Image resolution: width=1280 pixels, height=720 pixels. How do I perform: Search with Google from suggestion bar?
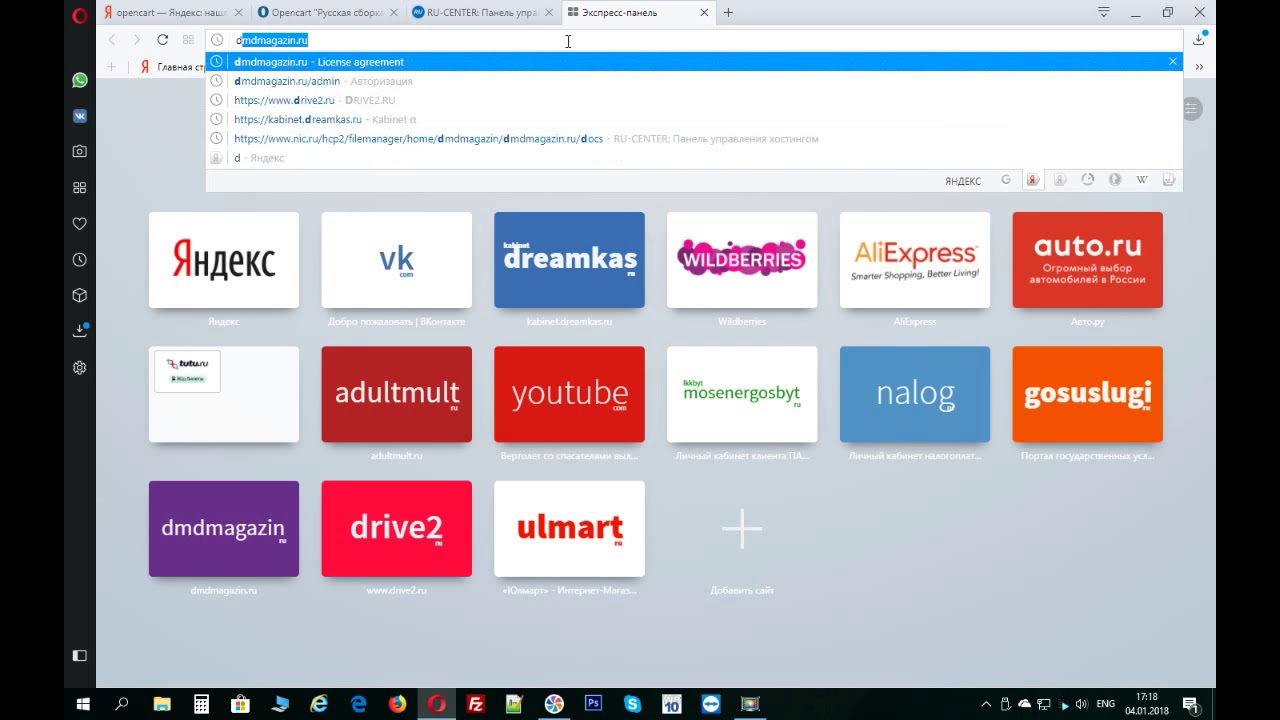(x=1006, y=180)
